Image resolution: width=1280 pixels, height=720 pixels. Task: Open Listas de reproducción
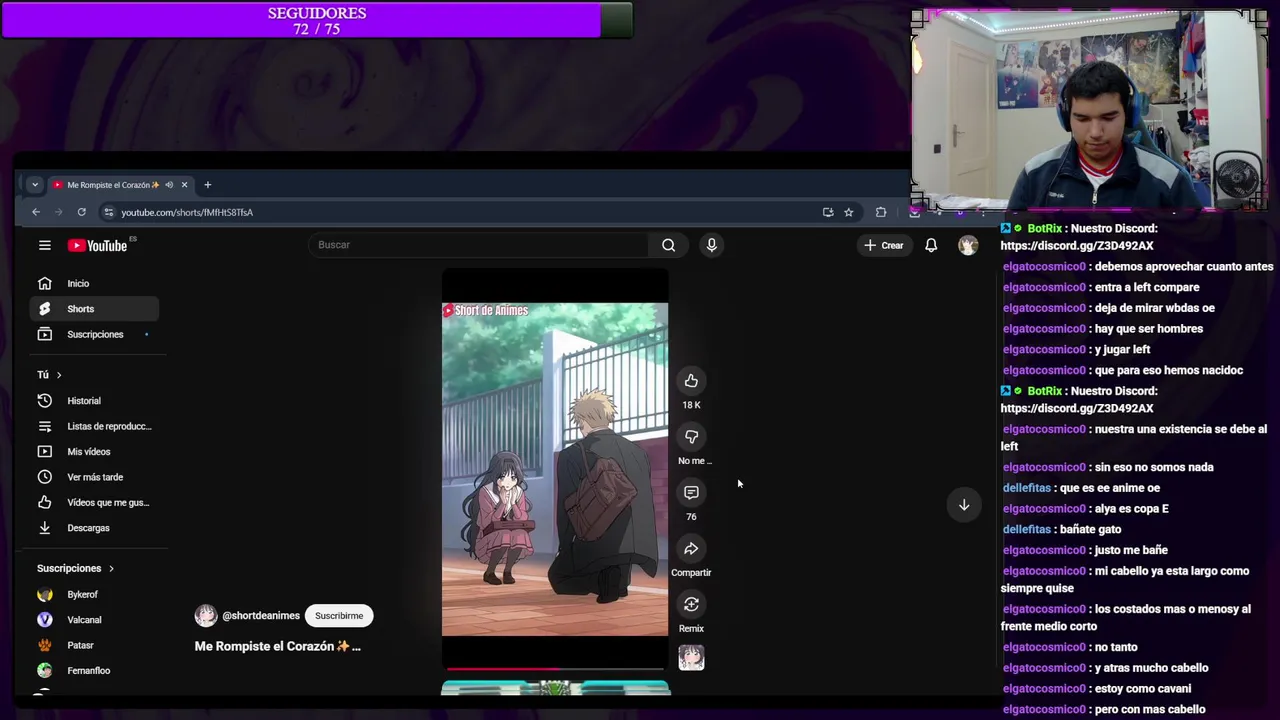(94, 426)
